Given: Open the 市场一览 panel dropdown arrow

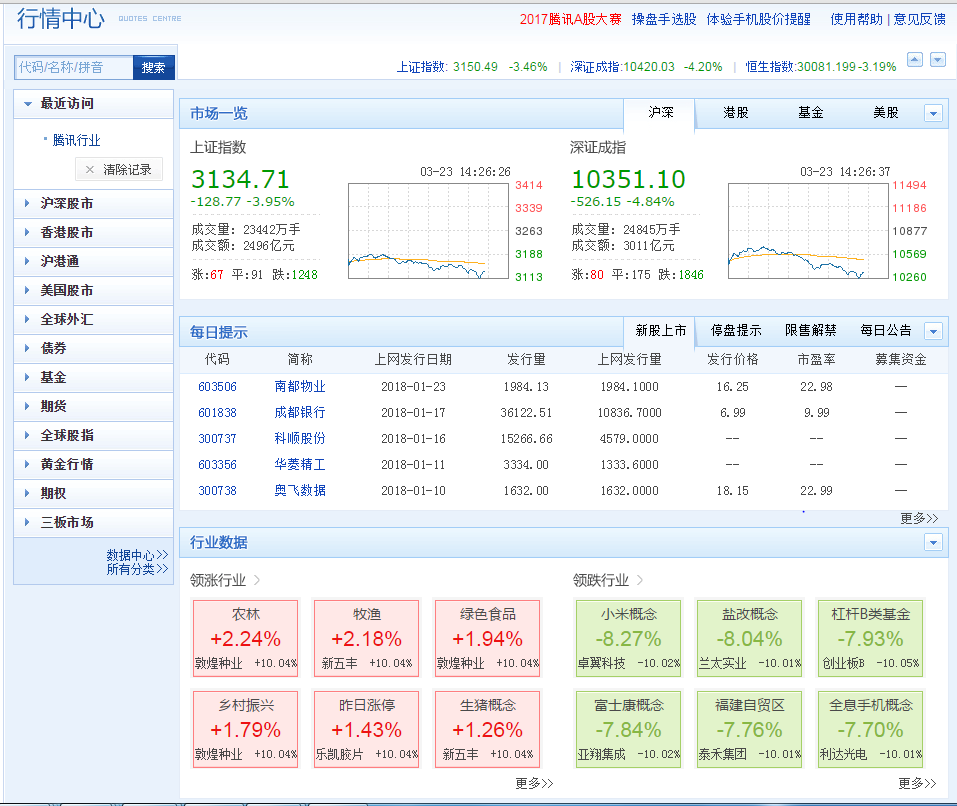Looking at the screenshot, I should [x=933, y=114].
